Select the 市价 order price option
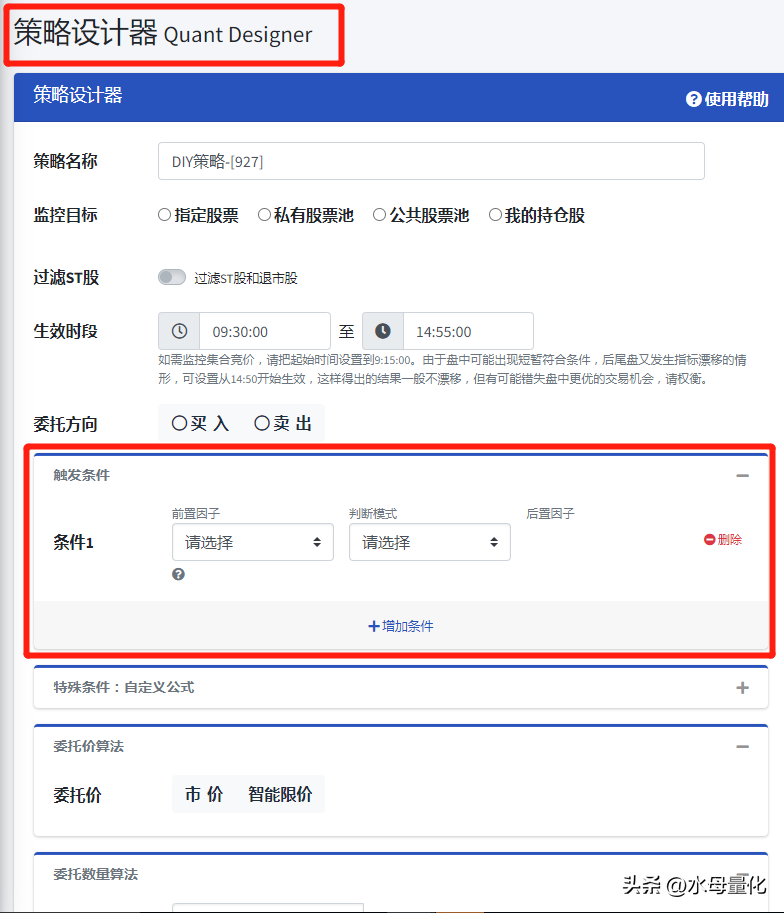 pyautogui.click(x=204, y=794)
